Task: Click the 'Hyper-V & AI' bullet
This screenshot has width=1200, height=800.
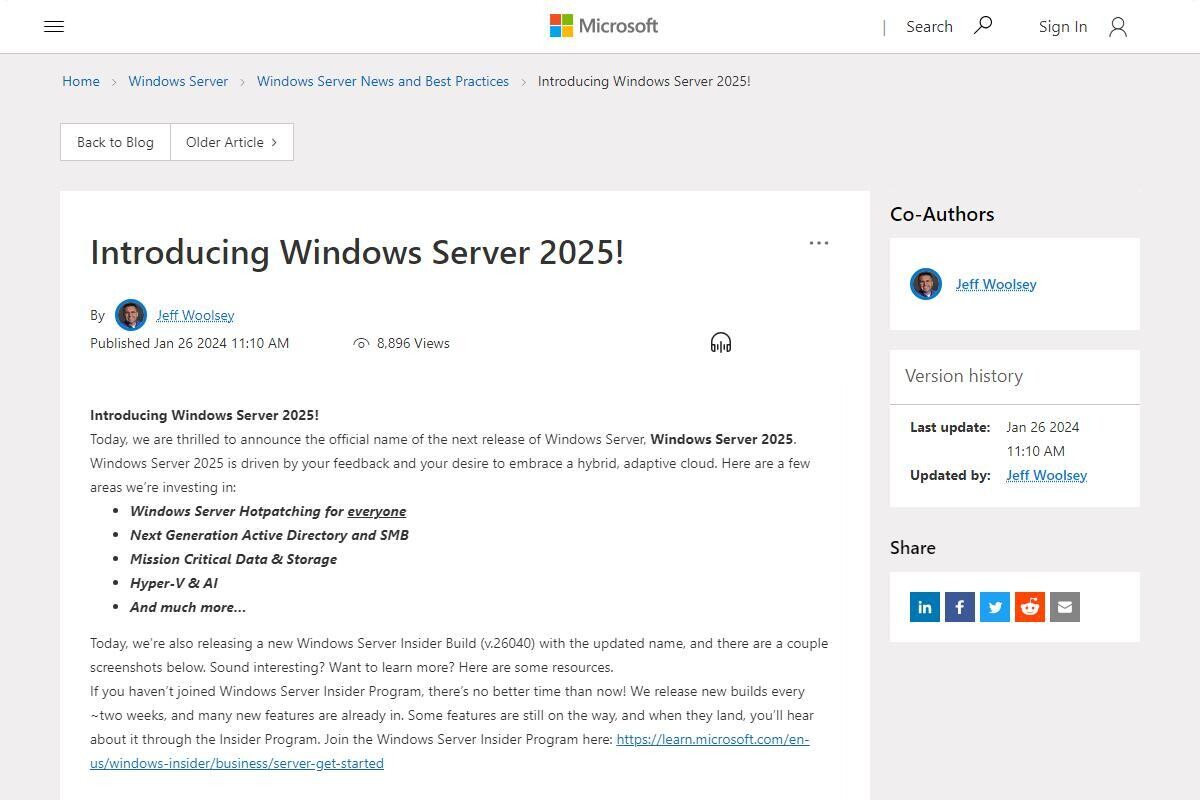Action: [174, 583]
